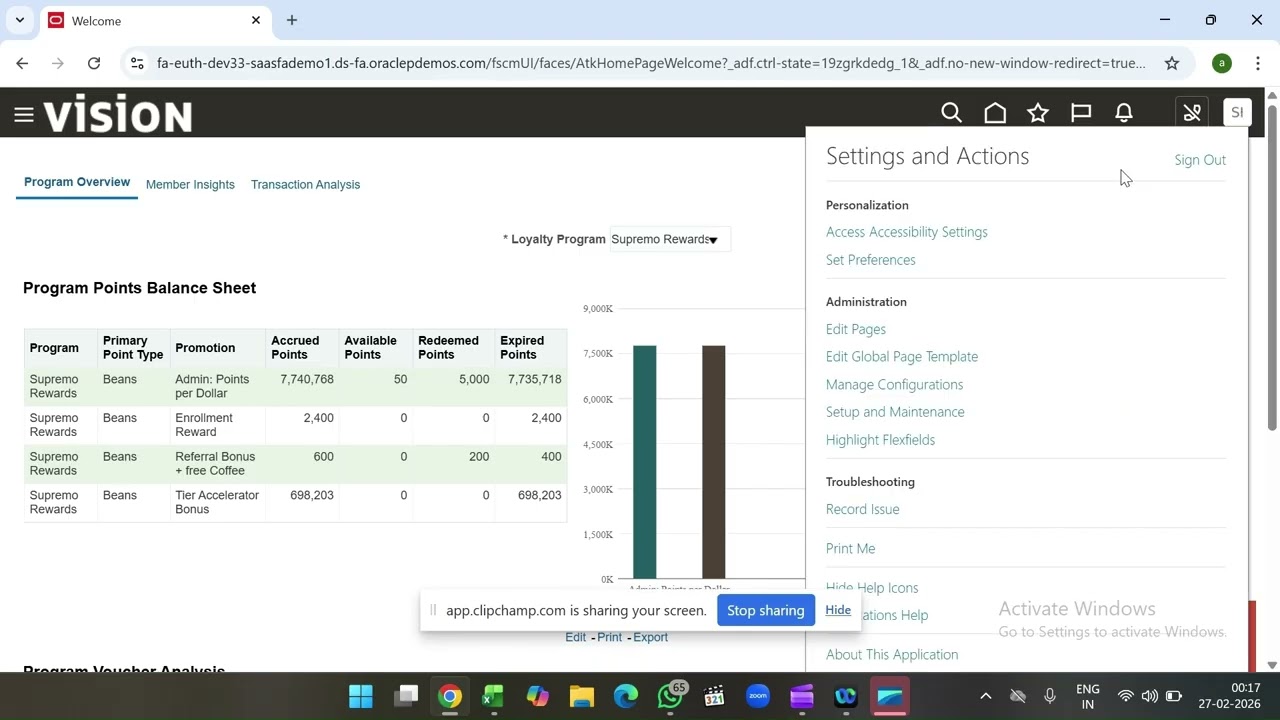
Task: Switch to Transaction Analysis tab
Action: (305, 184)
